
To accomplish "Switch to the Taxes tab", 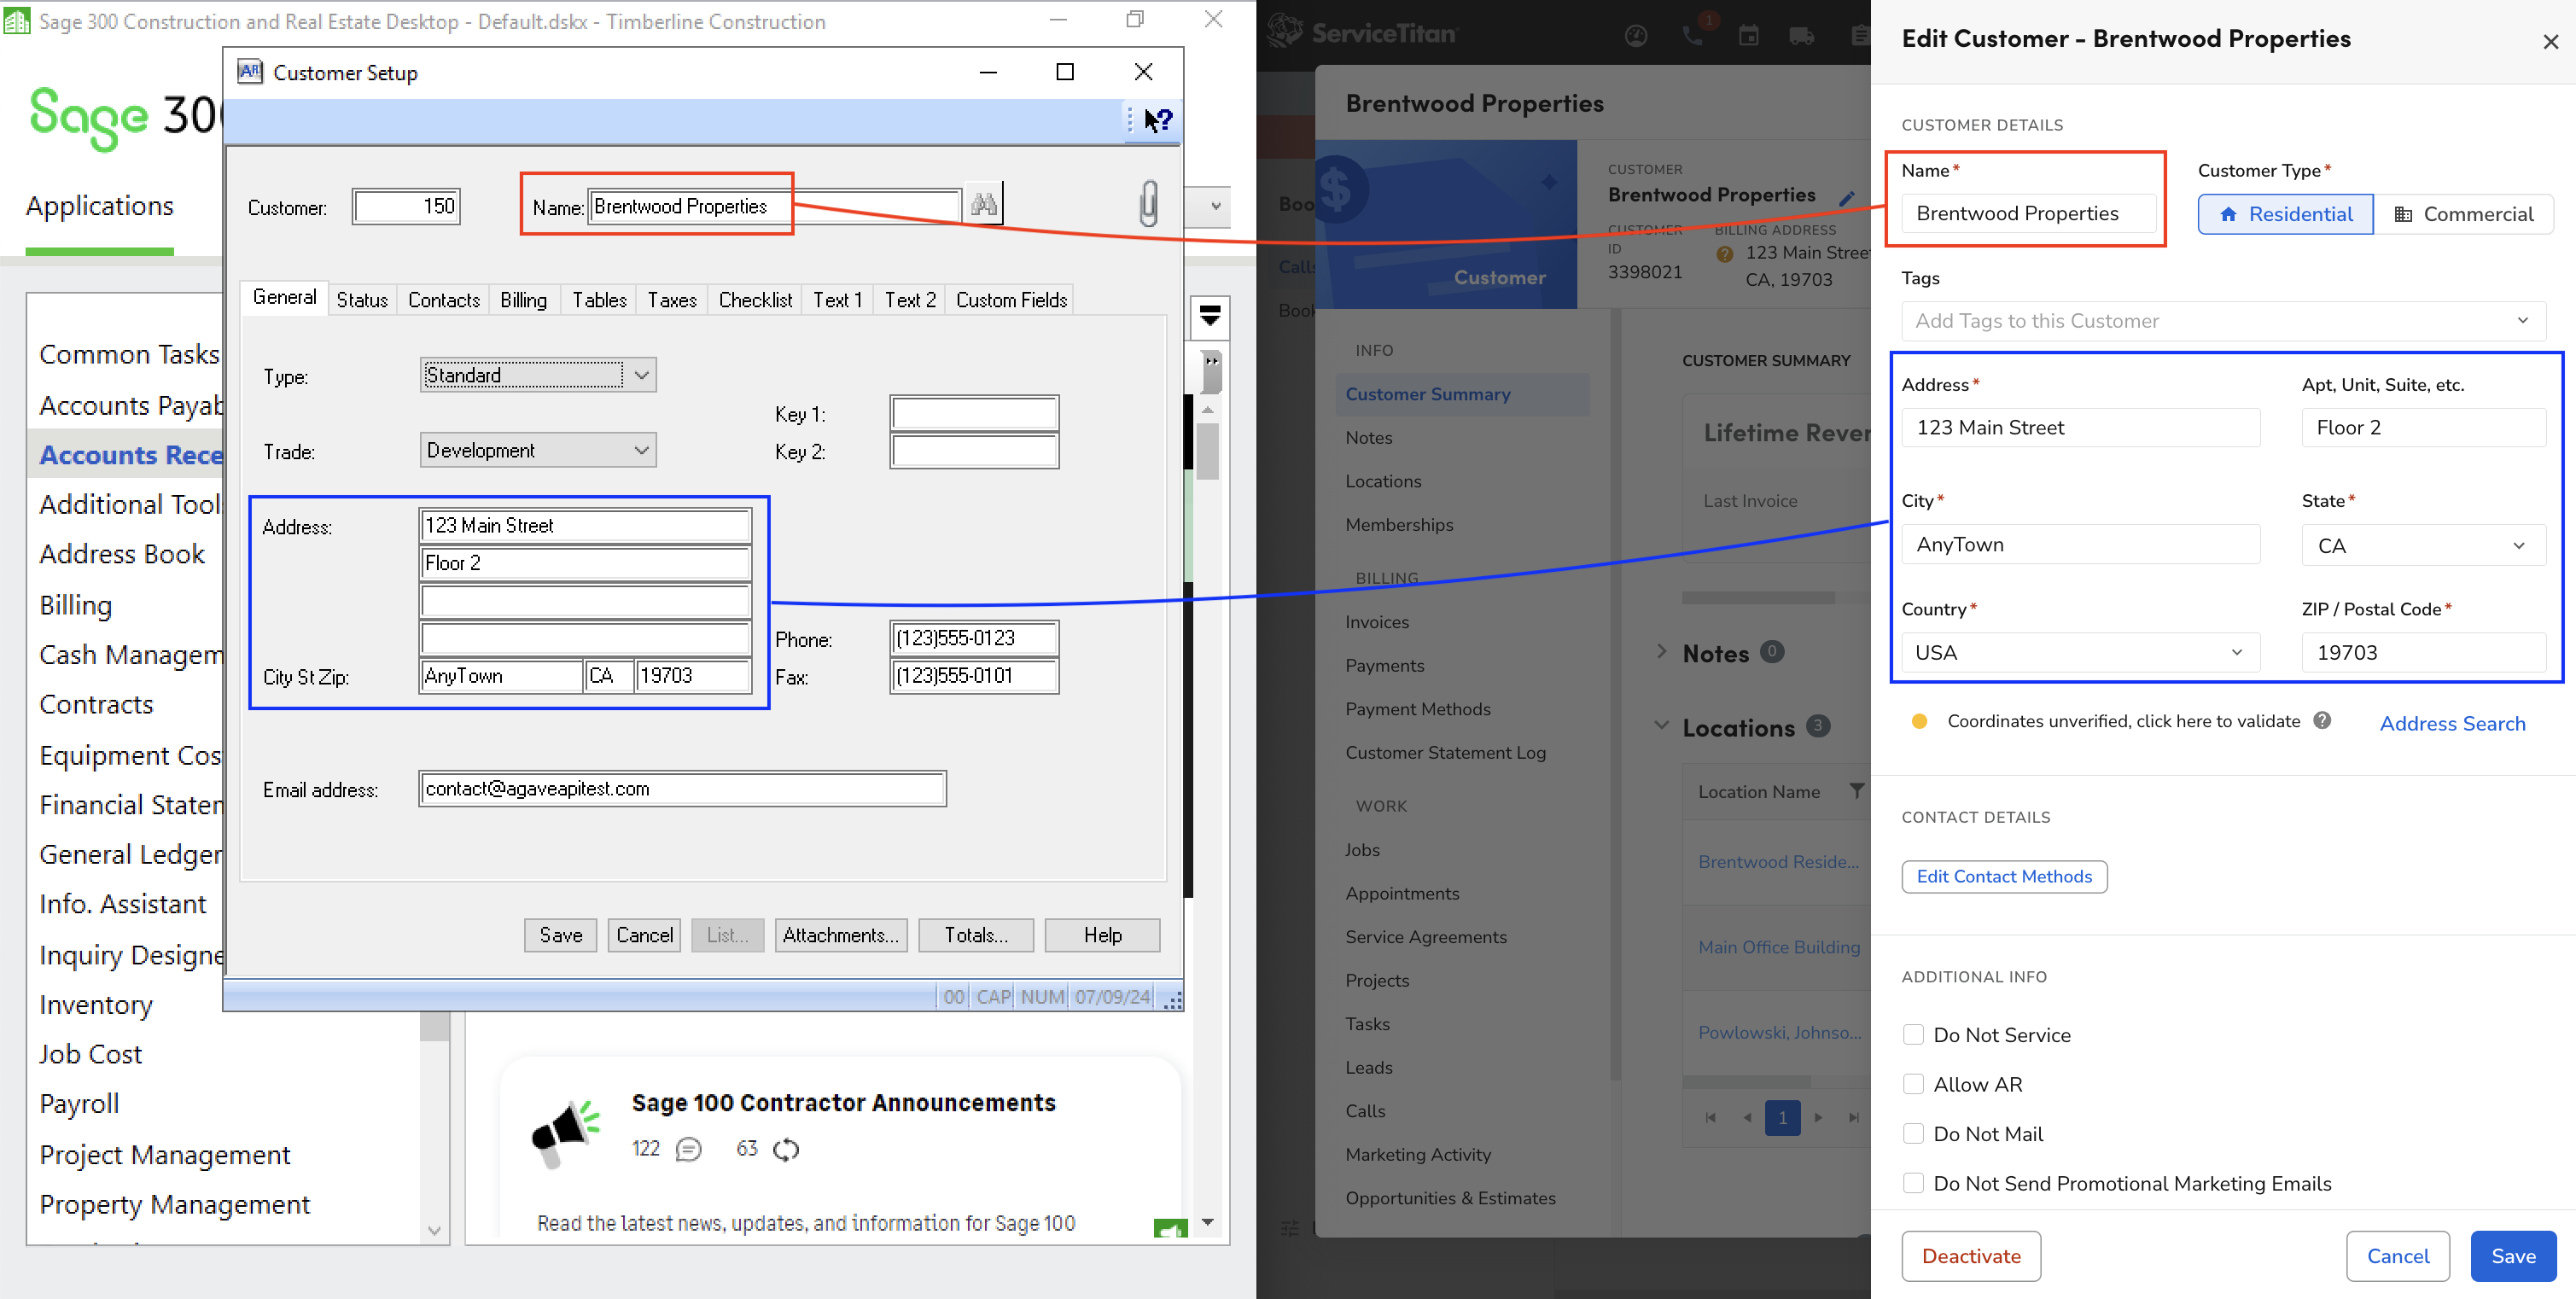I will point(671,299).
